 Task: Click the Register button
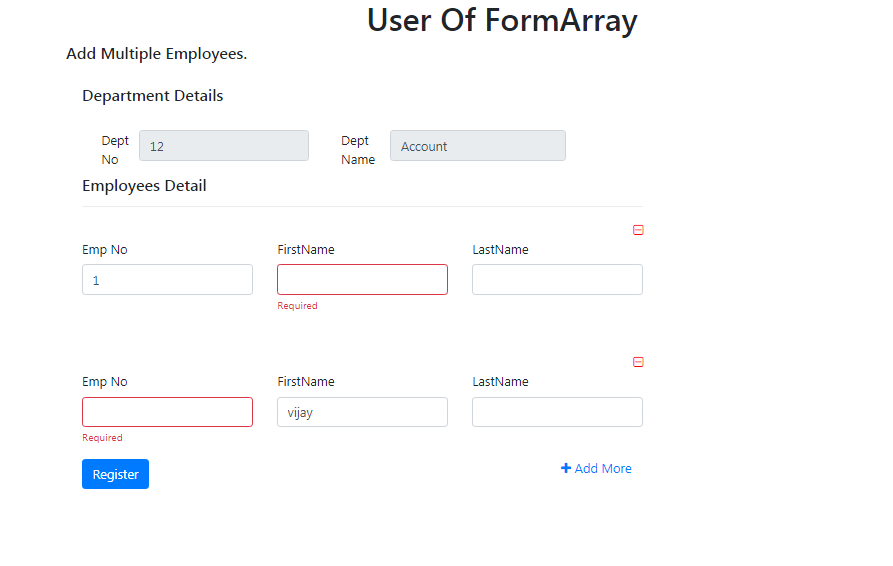click(x=116, y=474)
